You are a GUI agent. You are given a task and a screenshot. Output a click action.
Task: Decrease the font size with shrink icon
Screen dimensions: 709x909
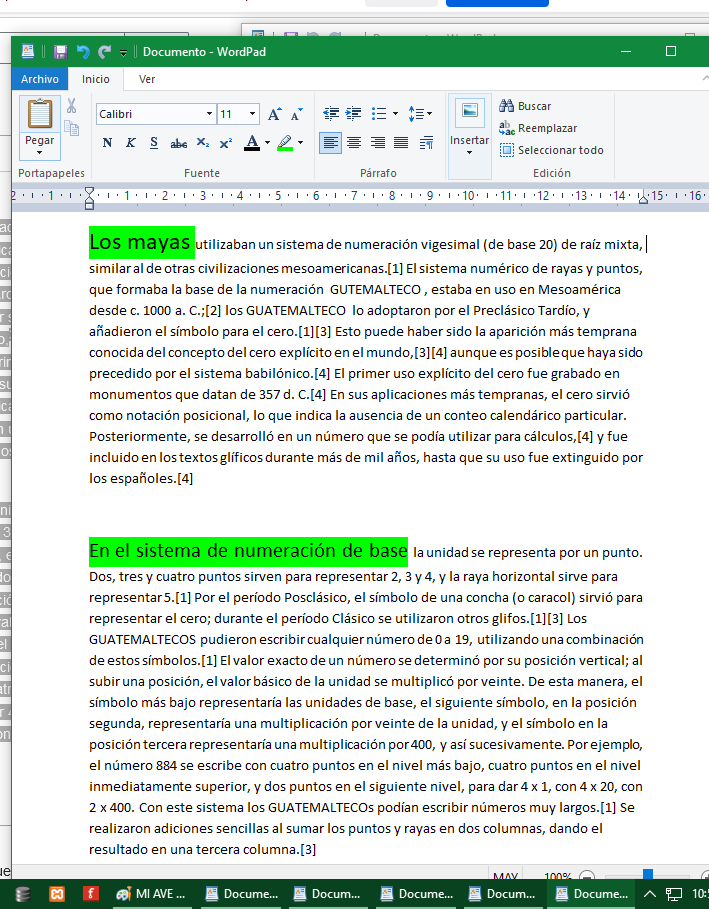(x=296, y=114)
